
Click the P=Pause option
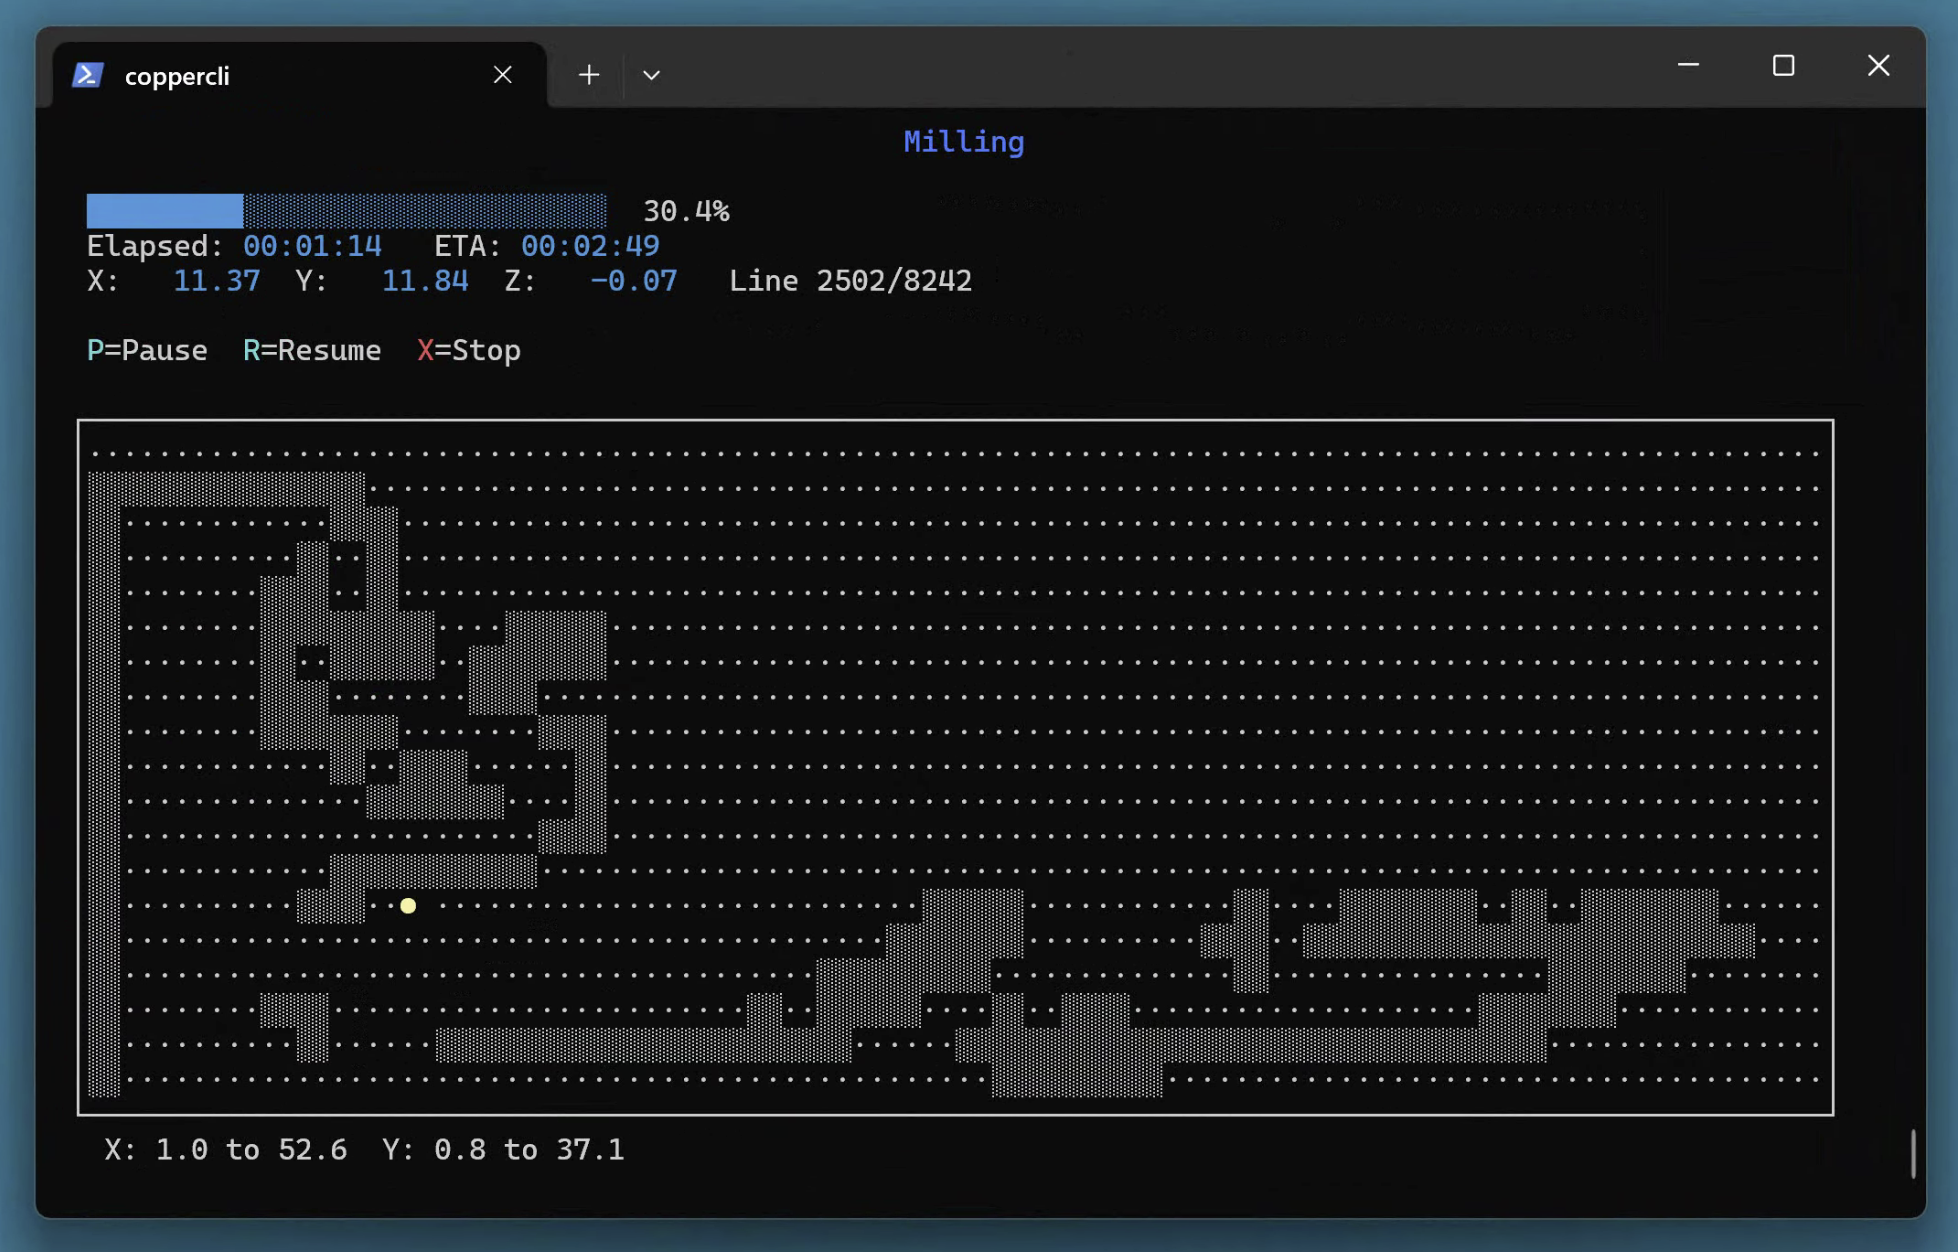click(147, 350)
